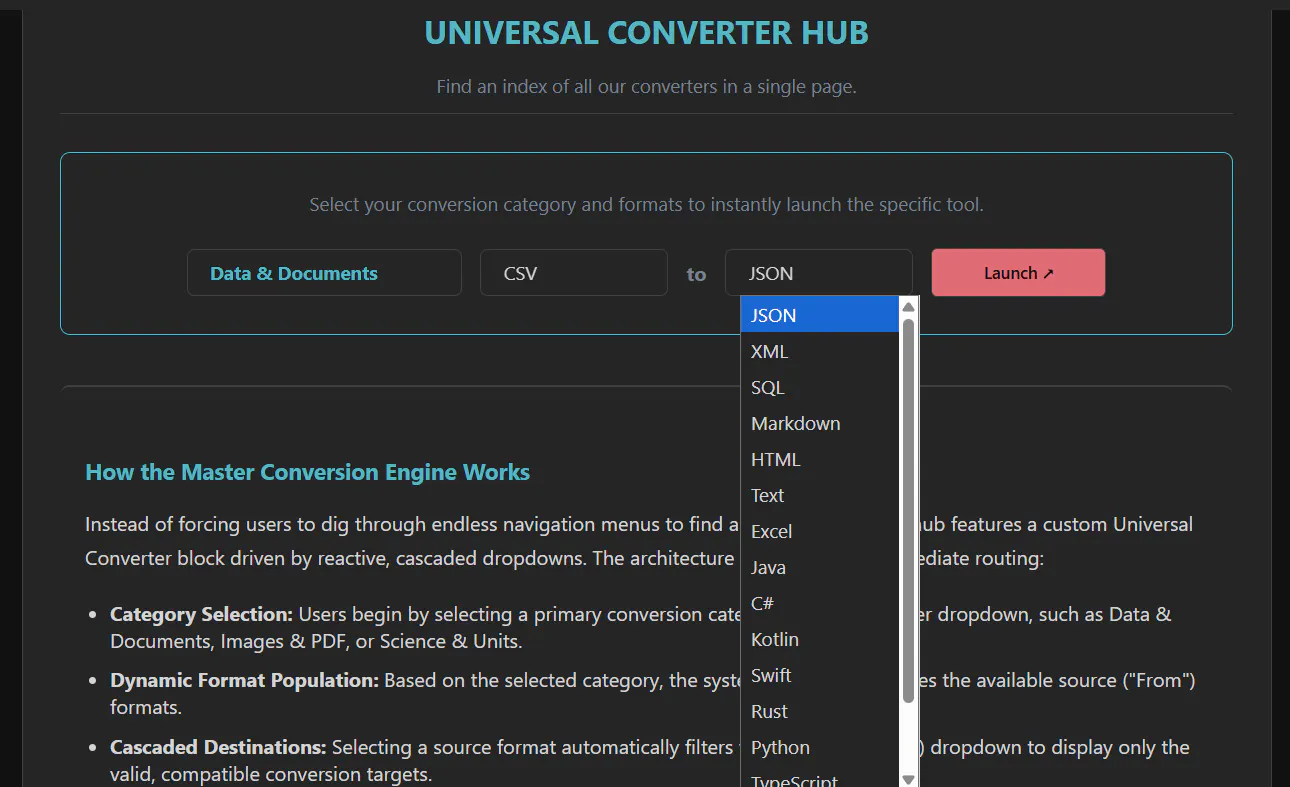Open the Data & Documents category dropdown
Image resolution: width=1290 pixels, height=787 pixels.
324,273
